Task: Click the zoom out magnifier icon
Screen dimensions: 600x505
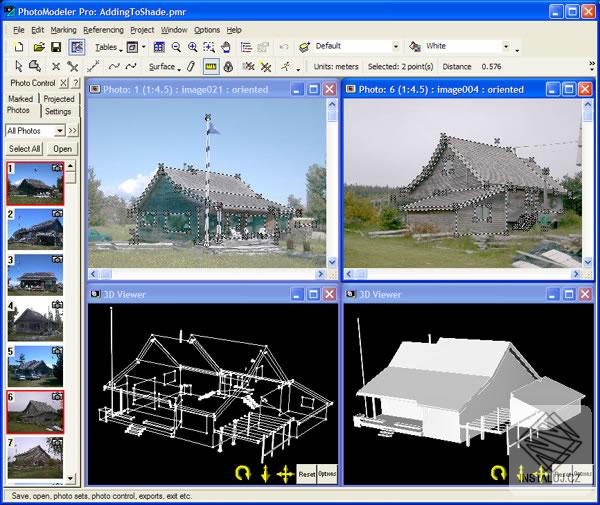Action: tap(176, 47)
